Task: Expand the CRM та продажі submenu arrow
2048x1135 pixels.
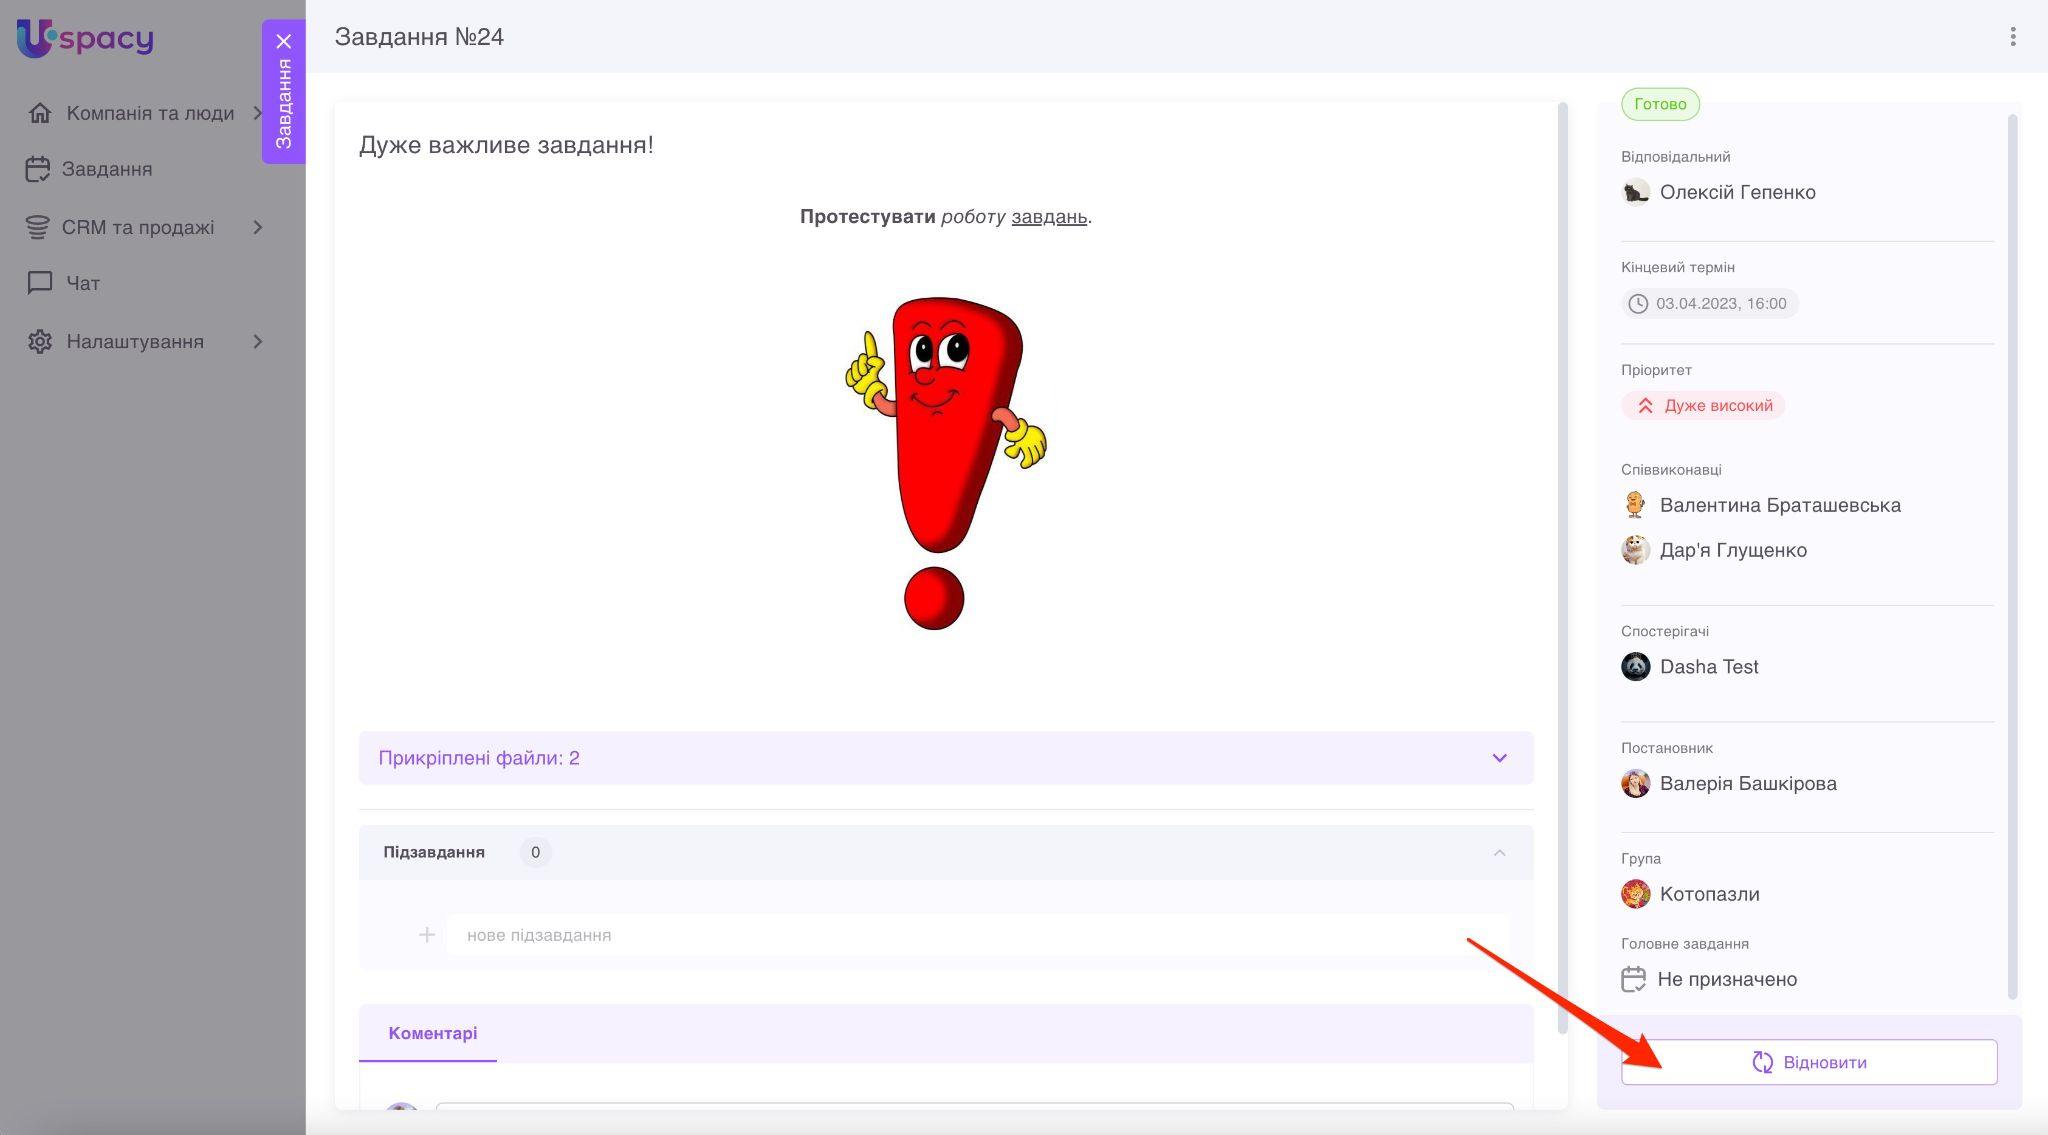Action: pos(258,227)
